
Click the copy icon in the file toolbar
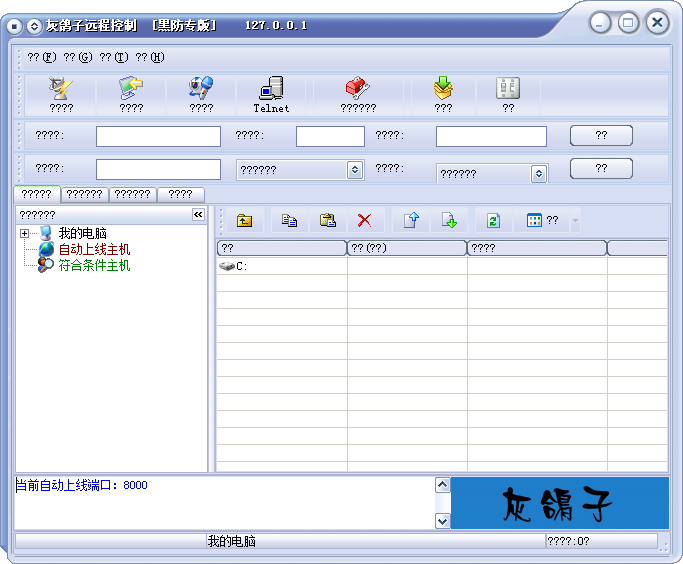point(289,220)
